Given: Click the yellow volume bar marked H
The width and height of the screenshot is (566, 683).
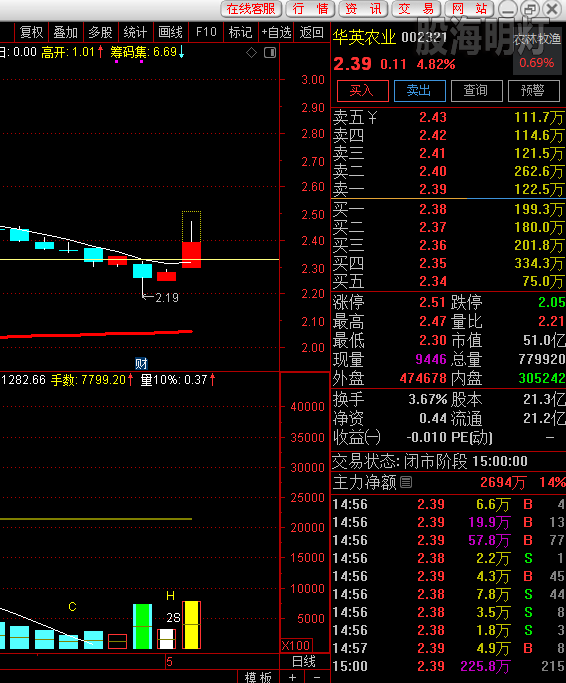Looking at the screenshot, I should 191,625.
